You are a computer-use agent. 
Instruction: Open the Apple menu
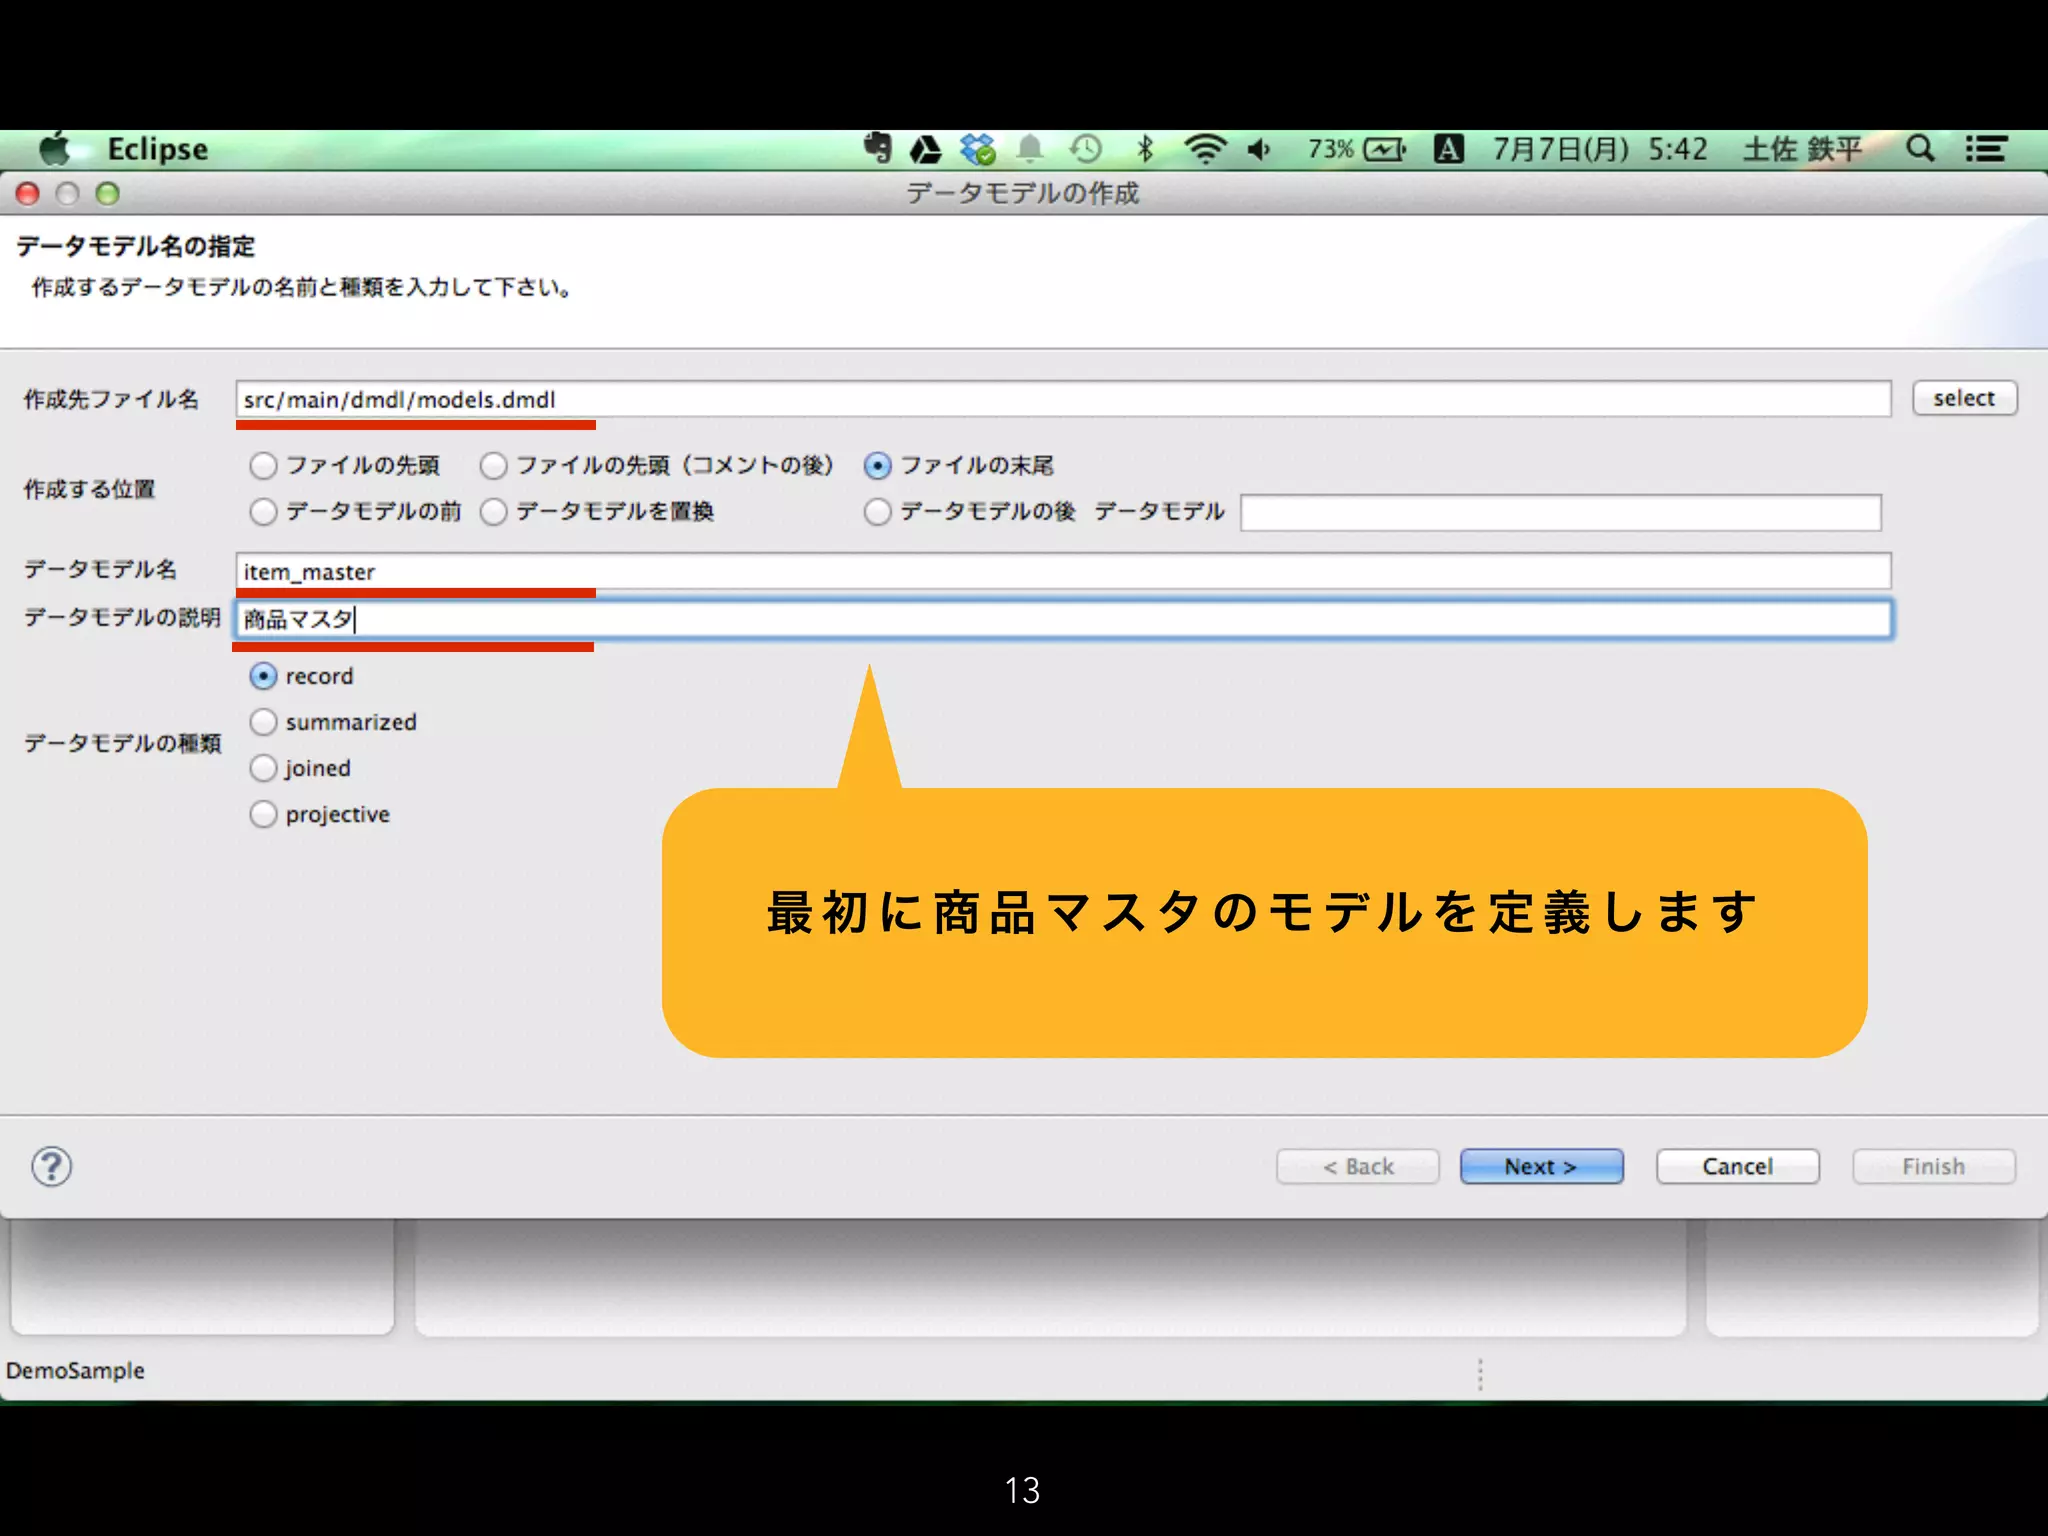pyautogui.click(x=54, y=150)
